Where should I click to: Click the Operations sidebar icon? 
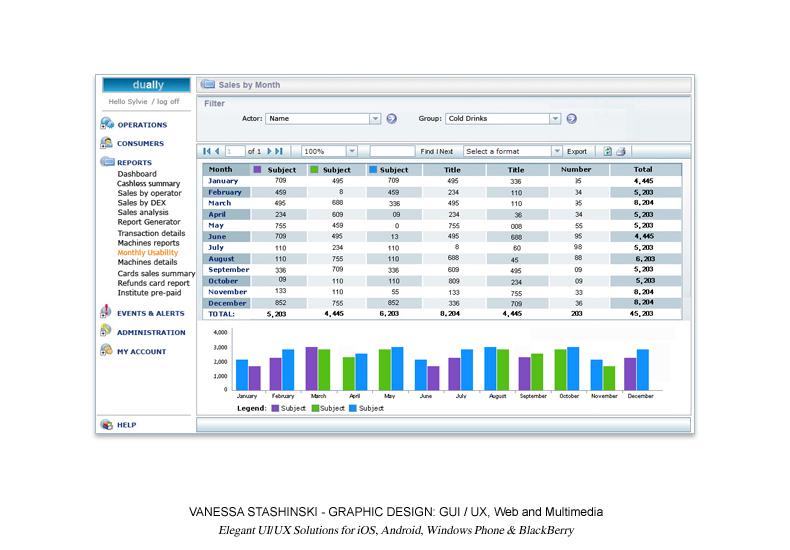click(x=107, y=123)
